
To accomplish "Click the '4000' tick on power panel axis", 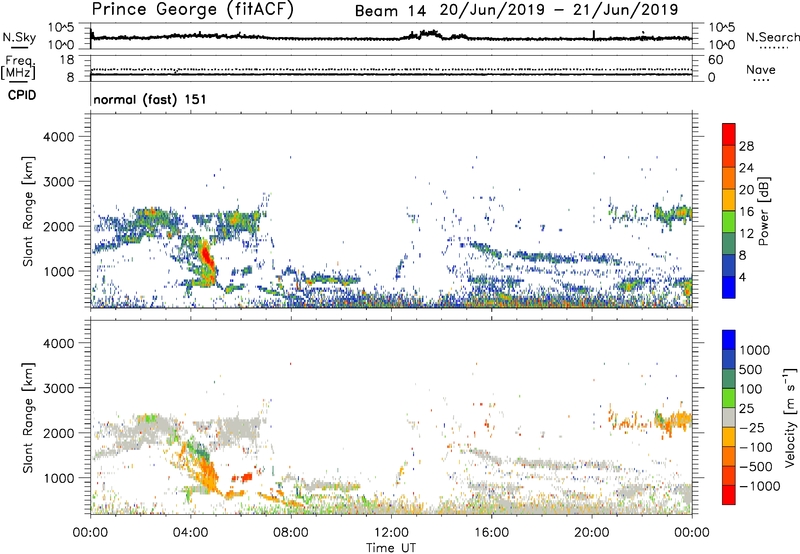I will coord(58,137).
